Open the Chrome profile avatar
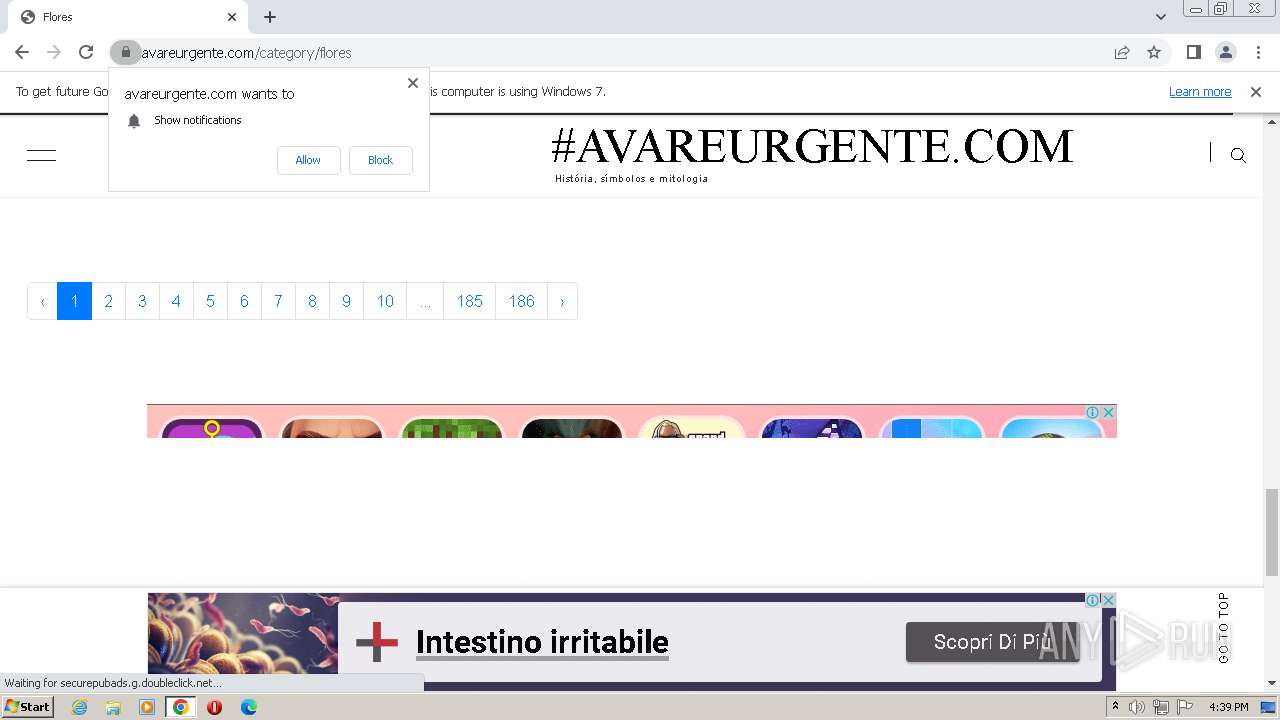The height and width of the screenshot is (720, 1280). point(1226,52)
